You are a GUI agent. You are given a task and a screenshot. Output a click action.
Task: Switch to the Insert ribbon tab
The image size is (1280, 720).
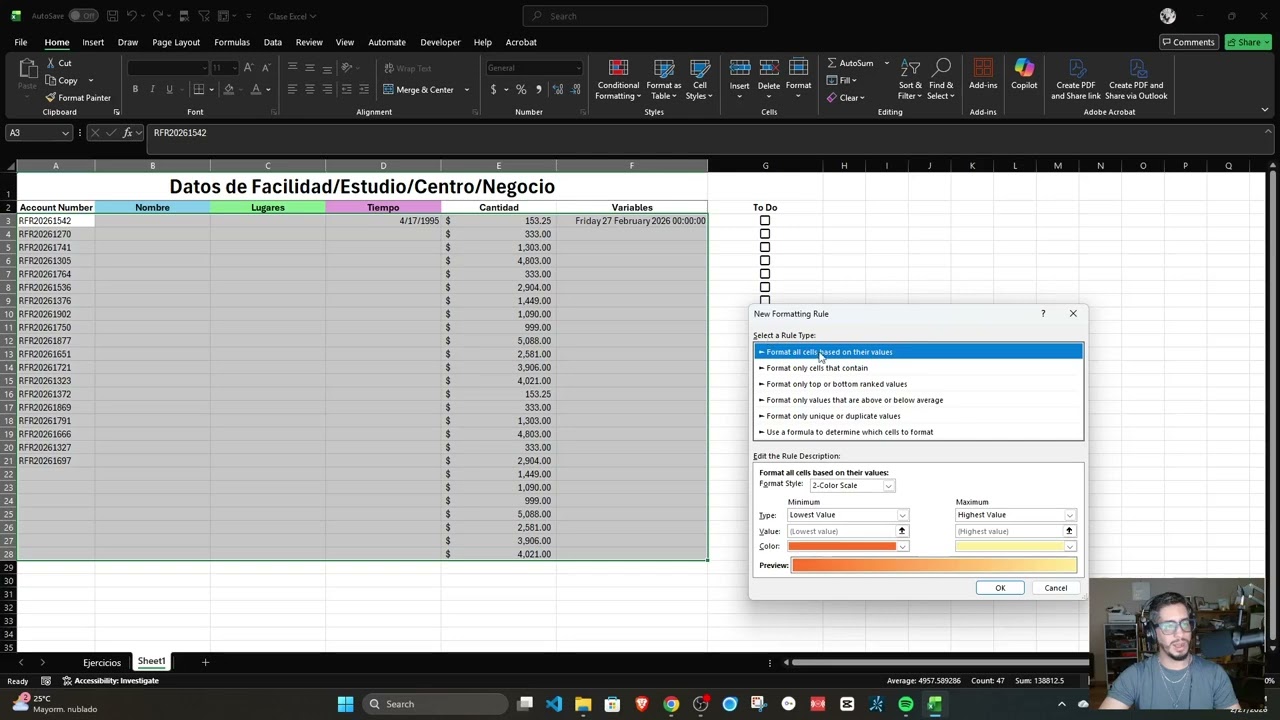click(x=93, y=42)
